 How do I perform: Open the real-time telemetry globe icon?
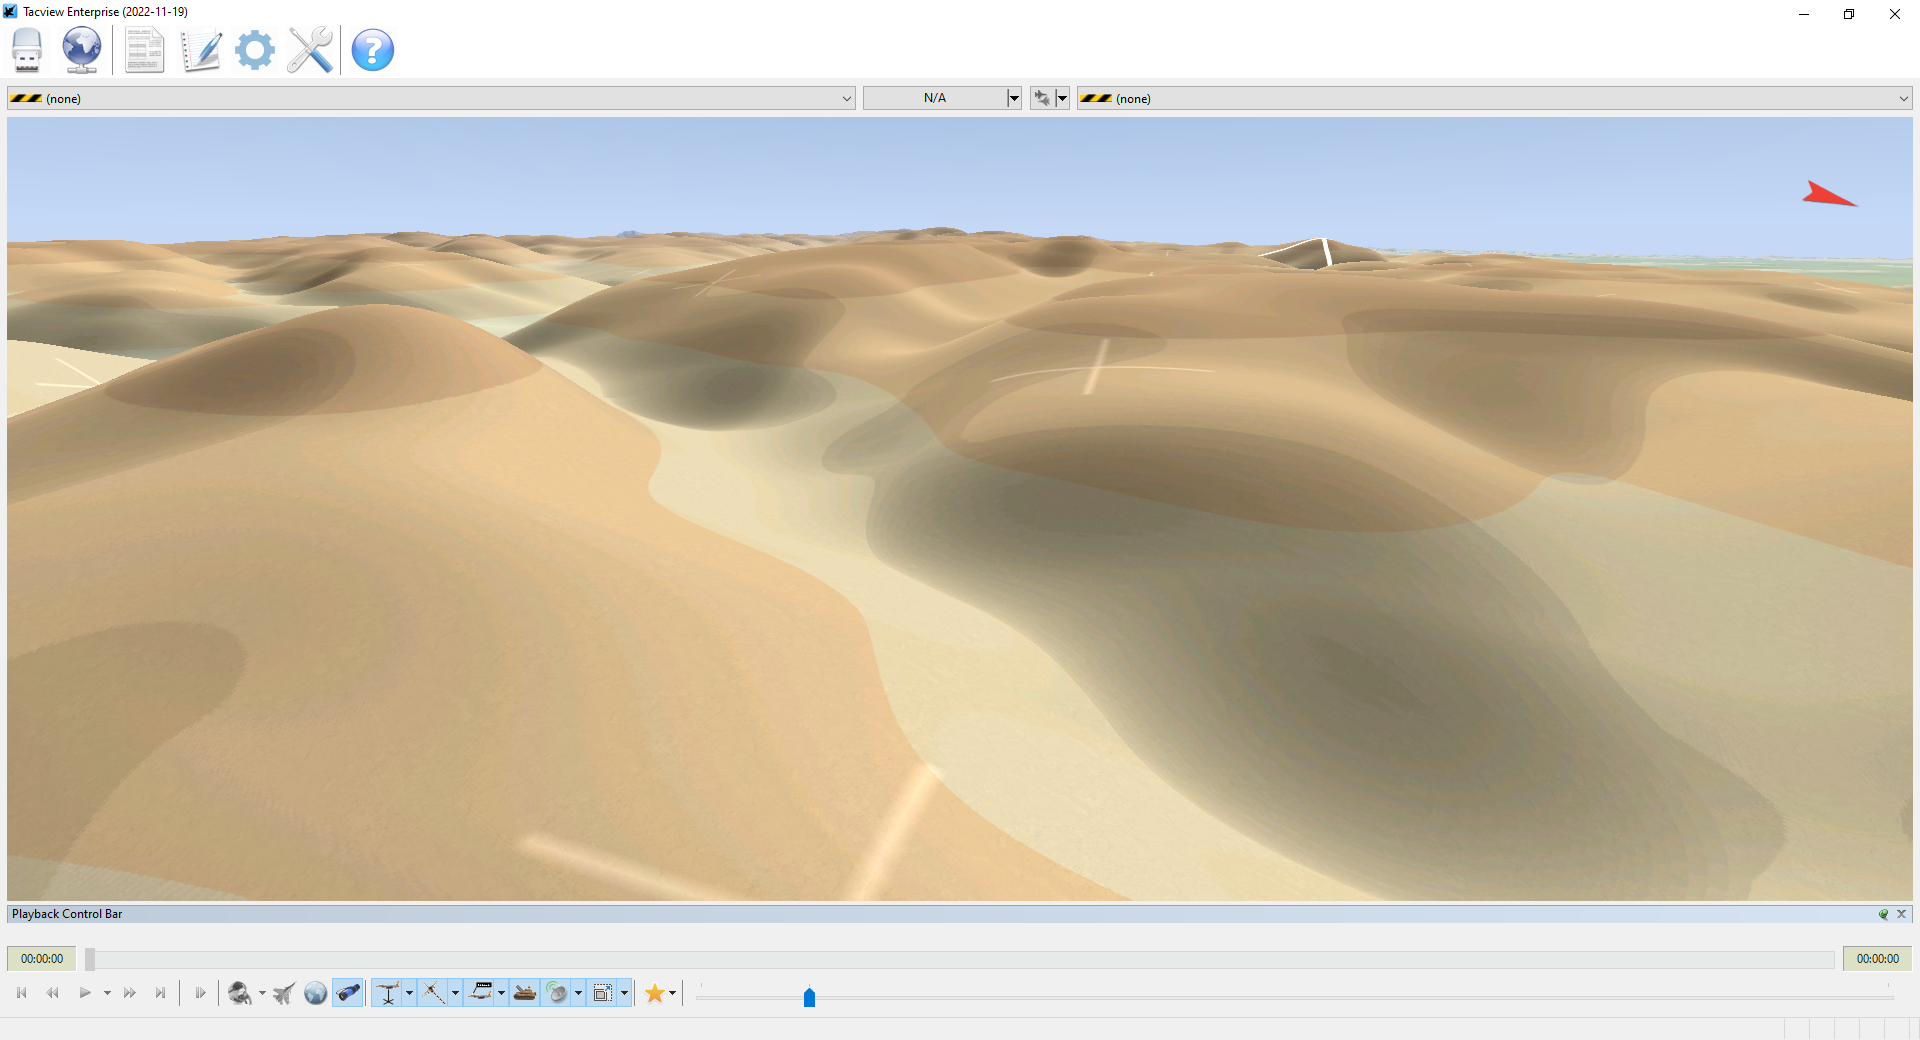click(x=82, y=50)
